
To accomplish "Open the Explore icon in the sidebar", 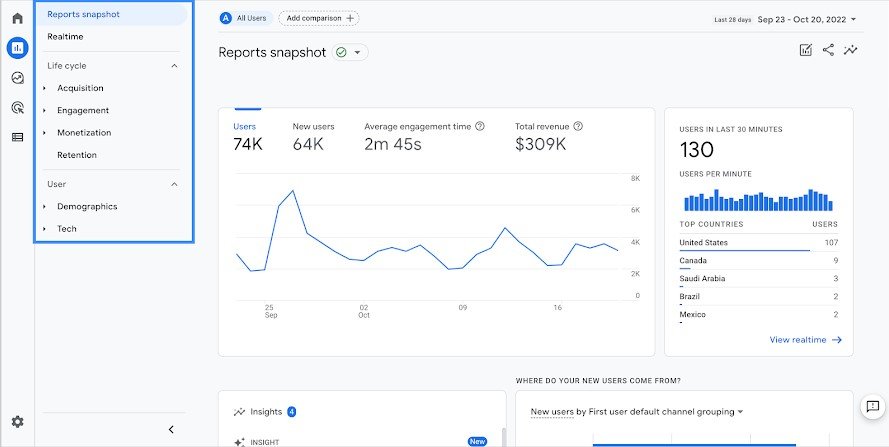I will tap(18, 78).
